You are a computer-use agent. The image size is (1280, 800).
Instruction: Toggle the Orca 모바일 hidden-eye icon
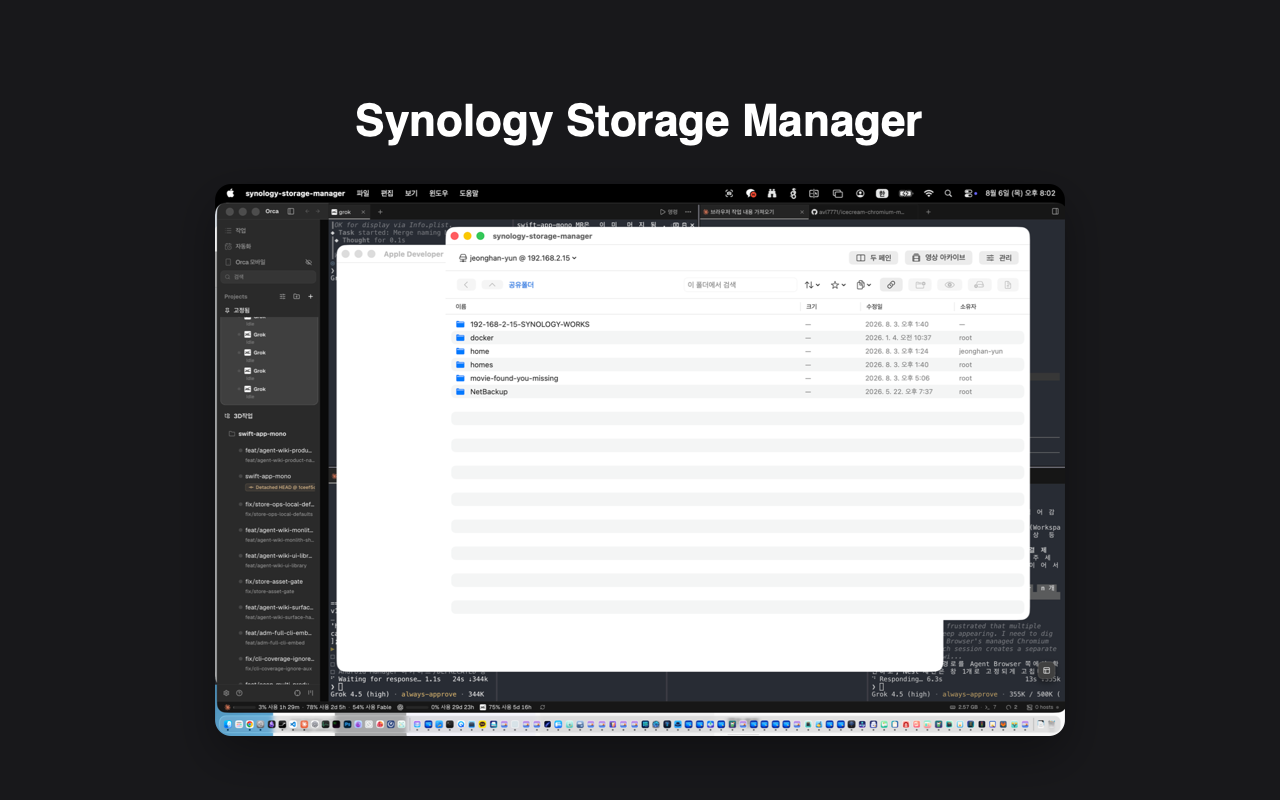[308, 262]
